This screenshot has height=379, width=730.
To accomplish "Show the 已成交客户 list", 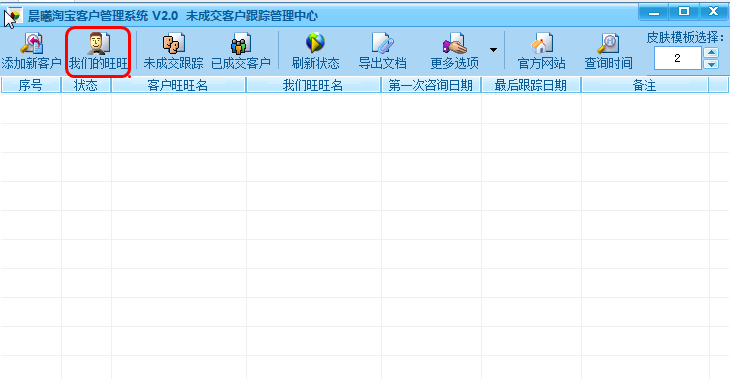I will pos(241,51).
